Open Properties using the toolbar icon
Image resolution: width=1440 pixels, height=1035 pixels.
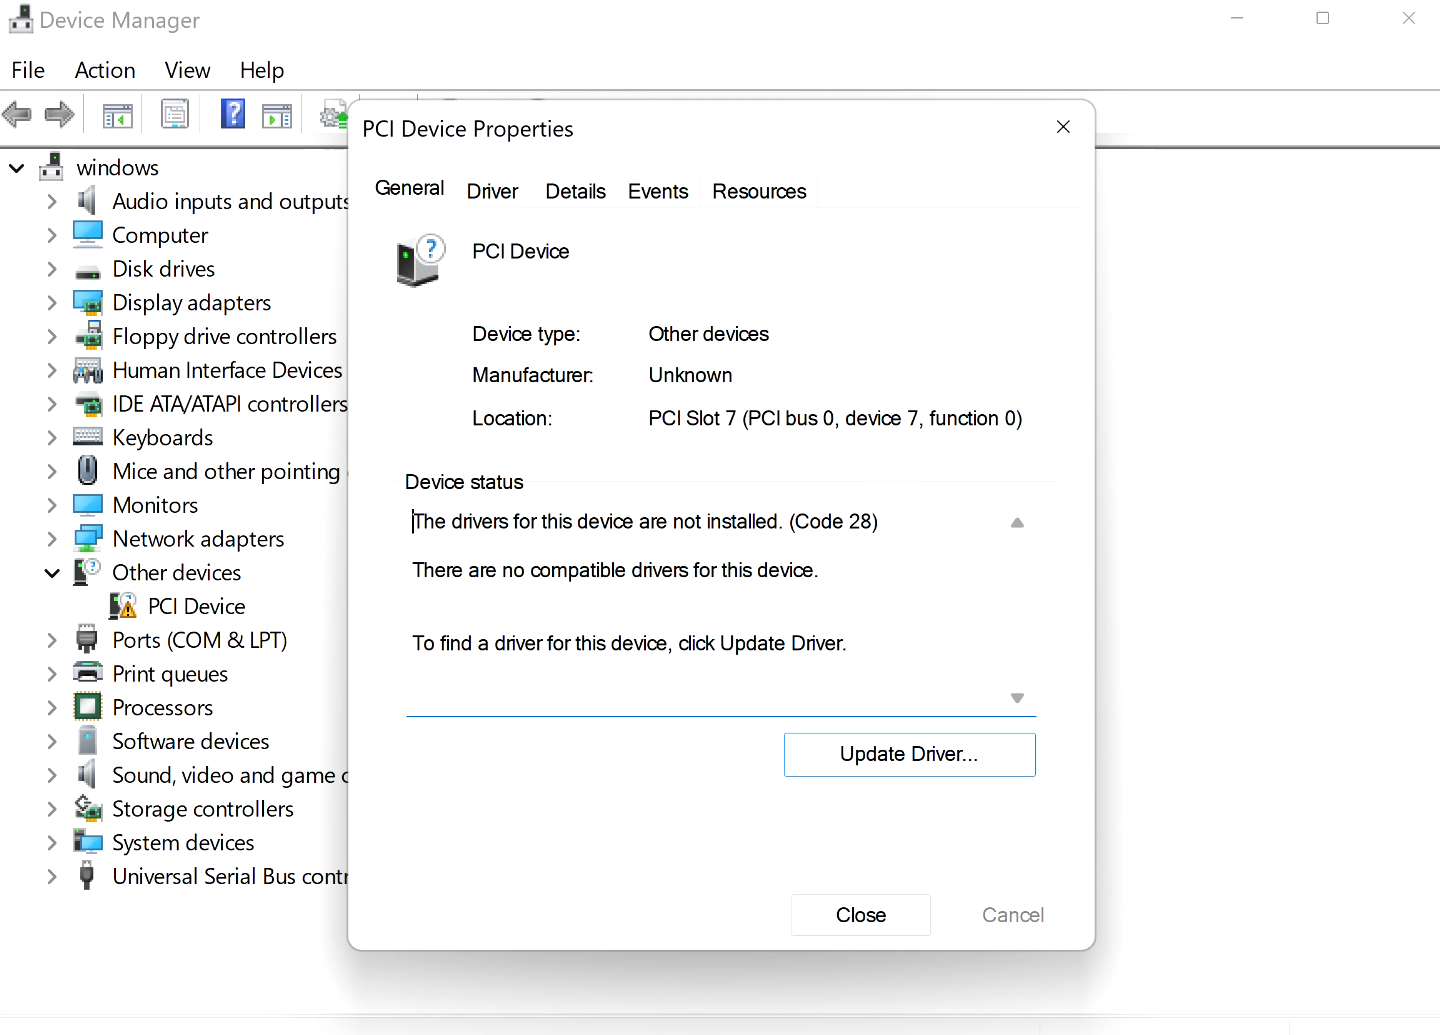point(175,115)
